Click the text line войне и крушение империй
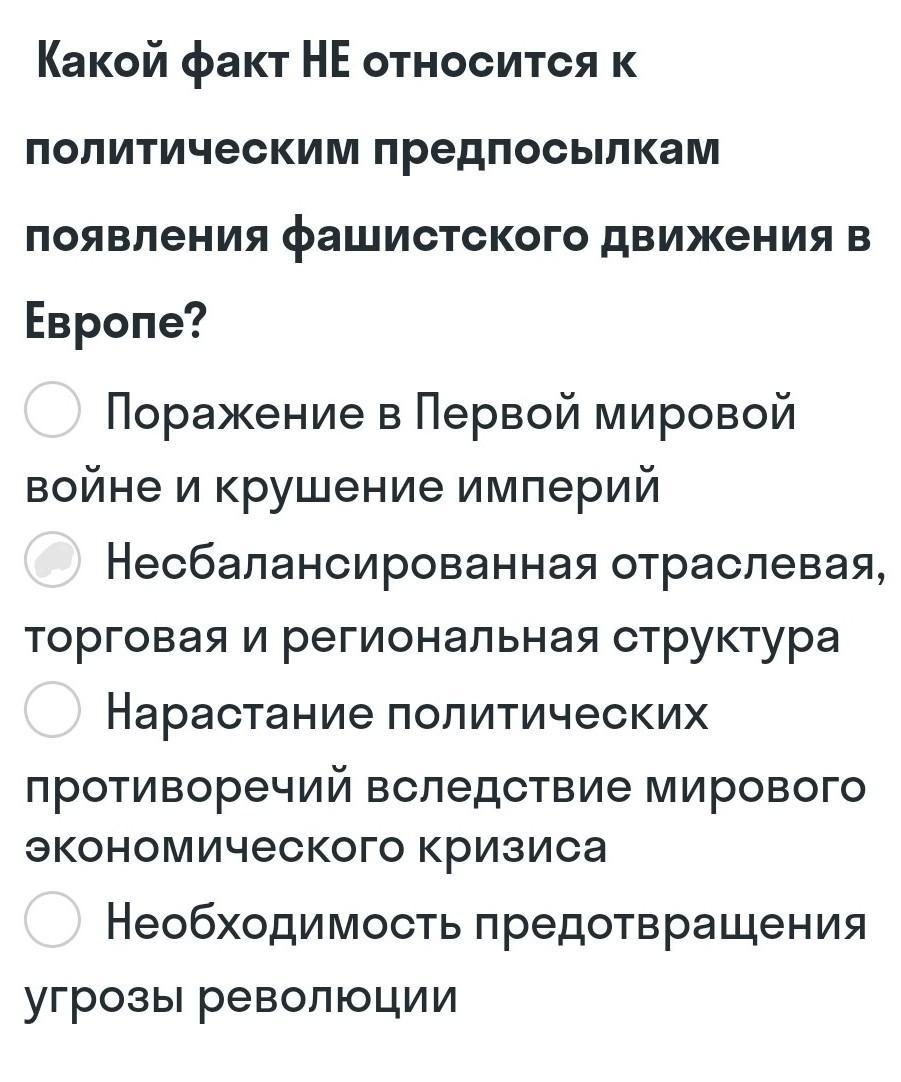Viewport: 901px width, 1082px height. [x=342, y=486]
